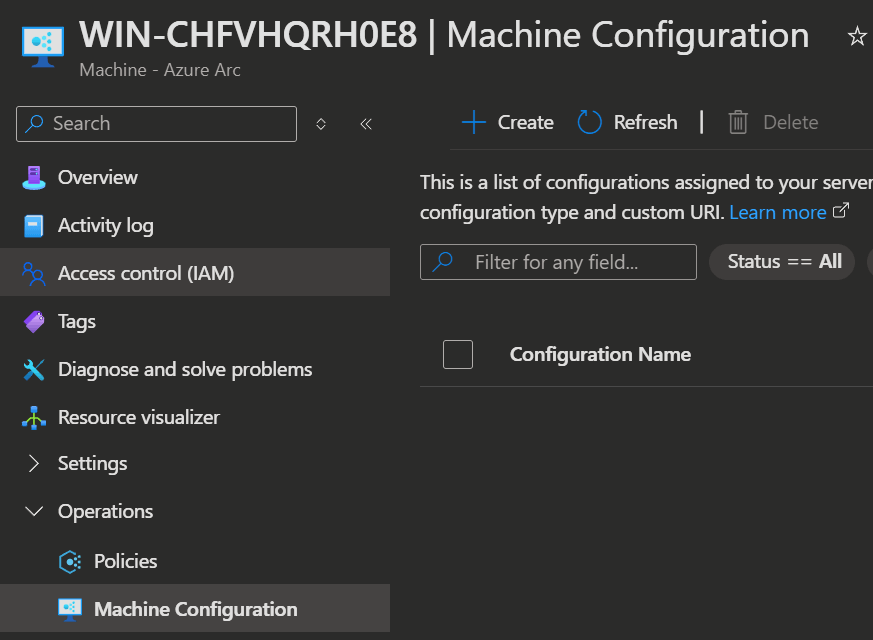Go to Access control (IAM)
Viewport: 873px width, 640px height.
click(x=195, y=273)
